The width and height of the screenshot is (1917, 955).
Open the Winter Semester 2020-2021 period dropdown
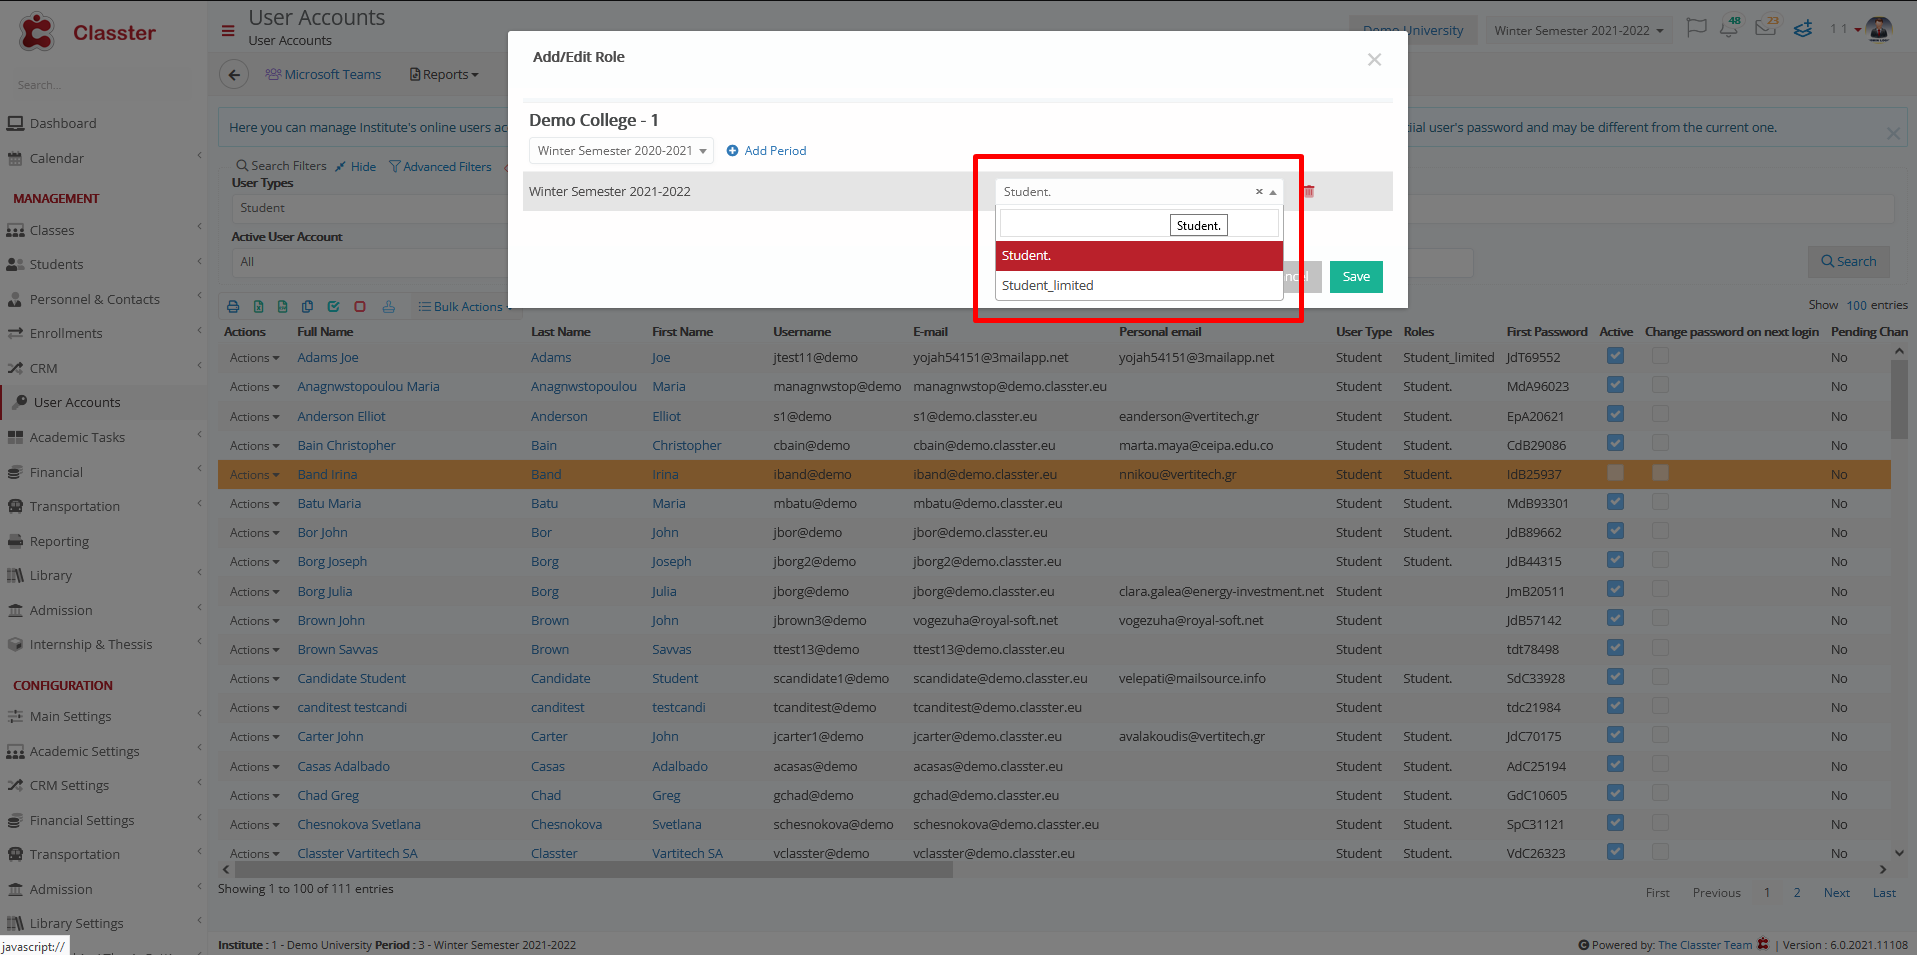click(x=621, y=151)
